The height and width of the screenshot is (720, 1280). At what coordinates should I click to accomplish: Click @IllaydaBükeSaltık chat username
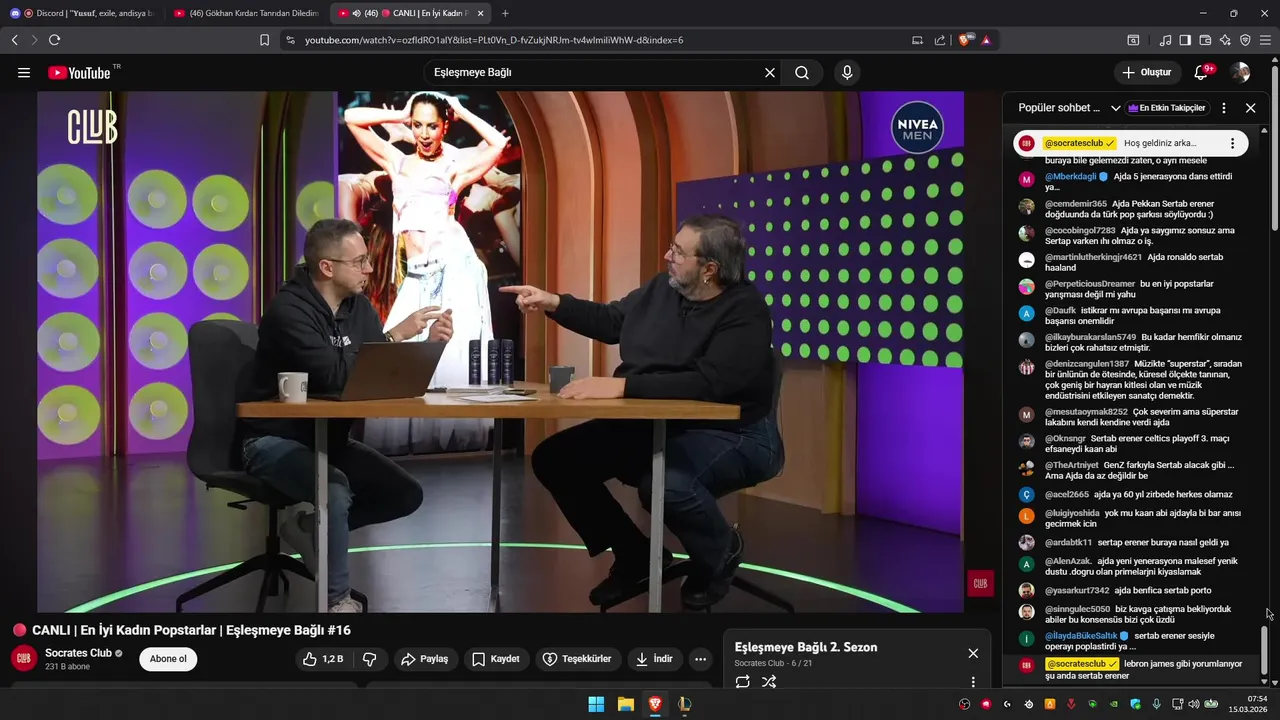[1081, 636]
